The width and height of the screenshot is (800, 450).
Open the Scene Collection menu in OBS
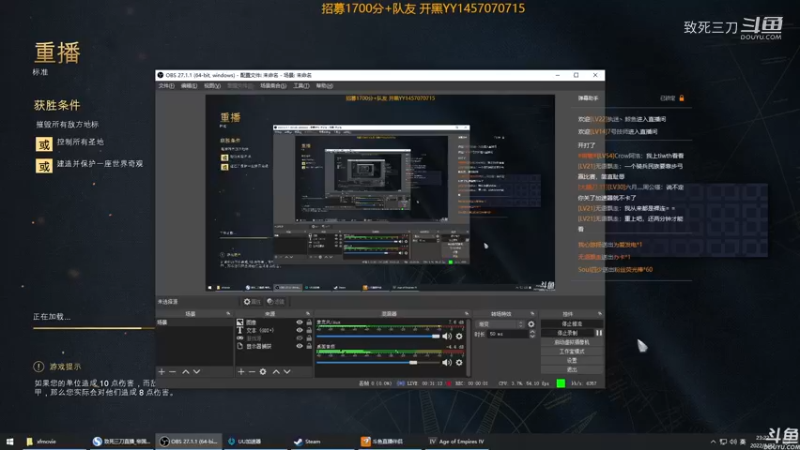coord(273,86)
